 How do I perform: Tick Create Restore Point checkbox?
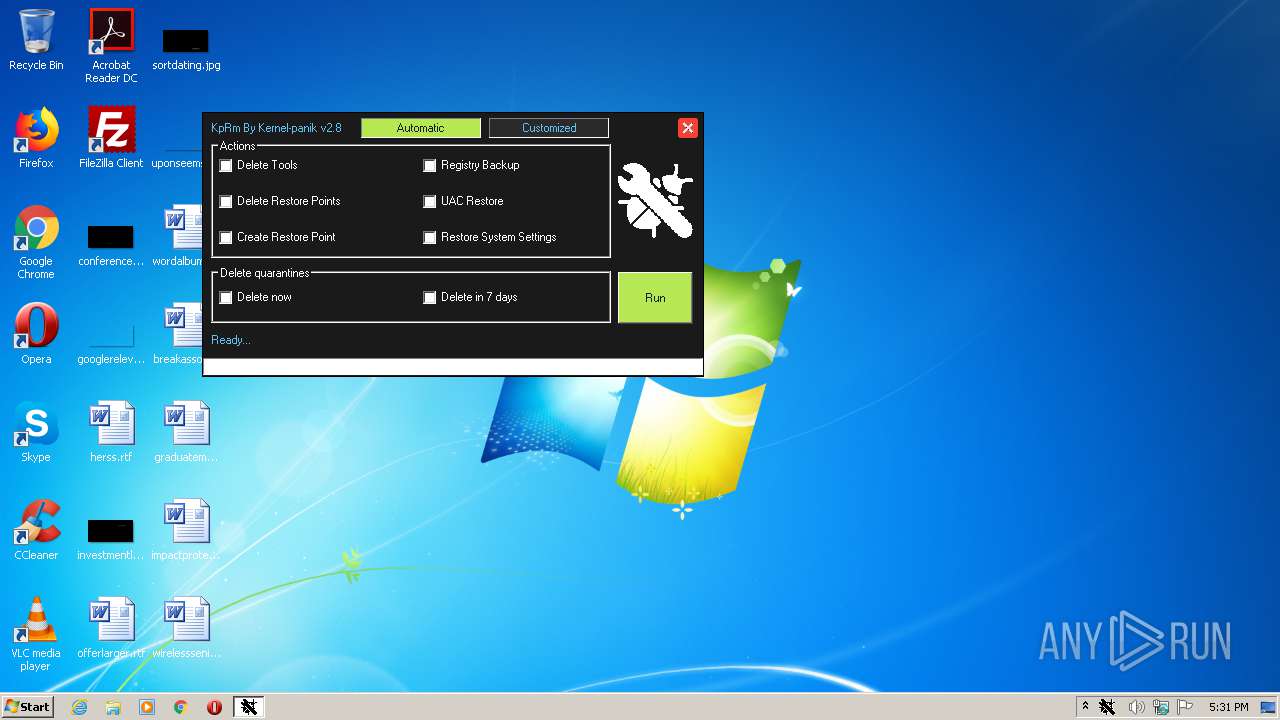pos(226,238)
